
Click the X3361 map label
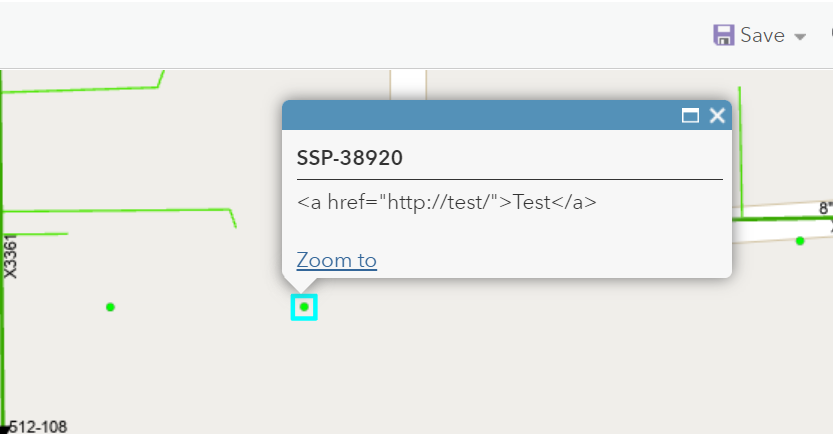[12, 256]
